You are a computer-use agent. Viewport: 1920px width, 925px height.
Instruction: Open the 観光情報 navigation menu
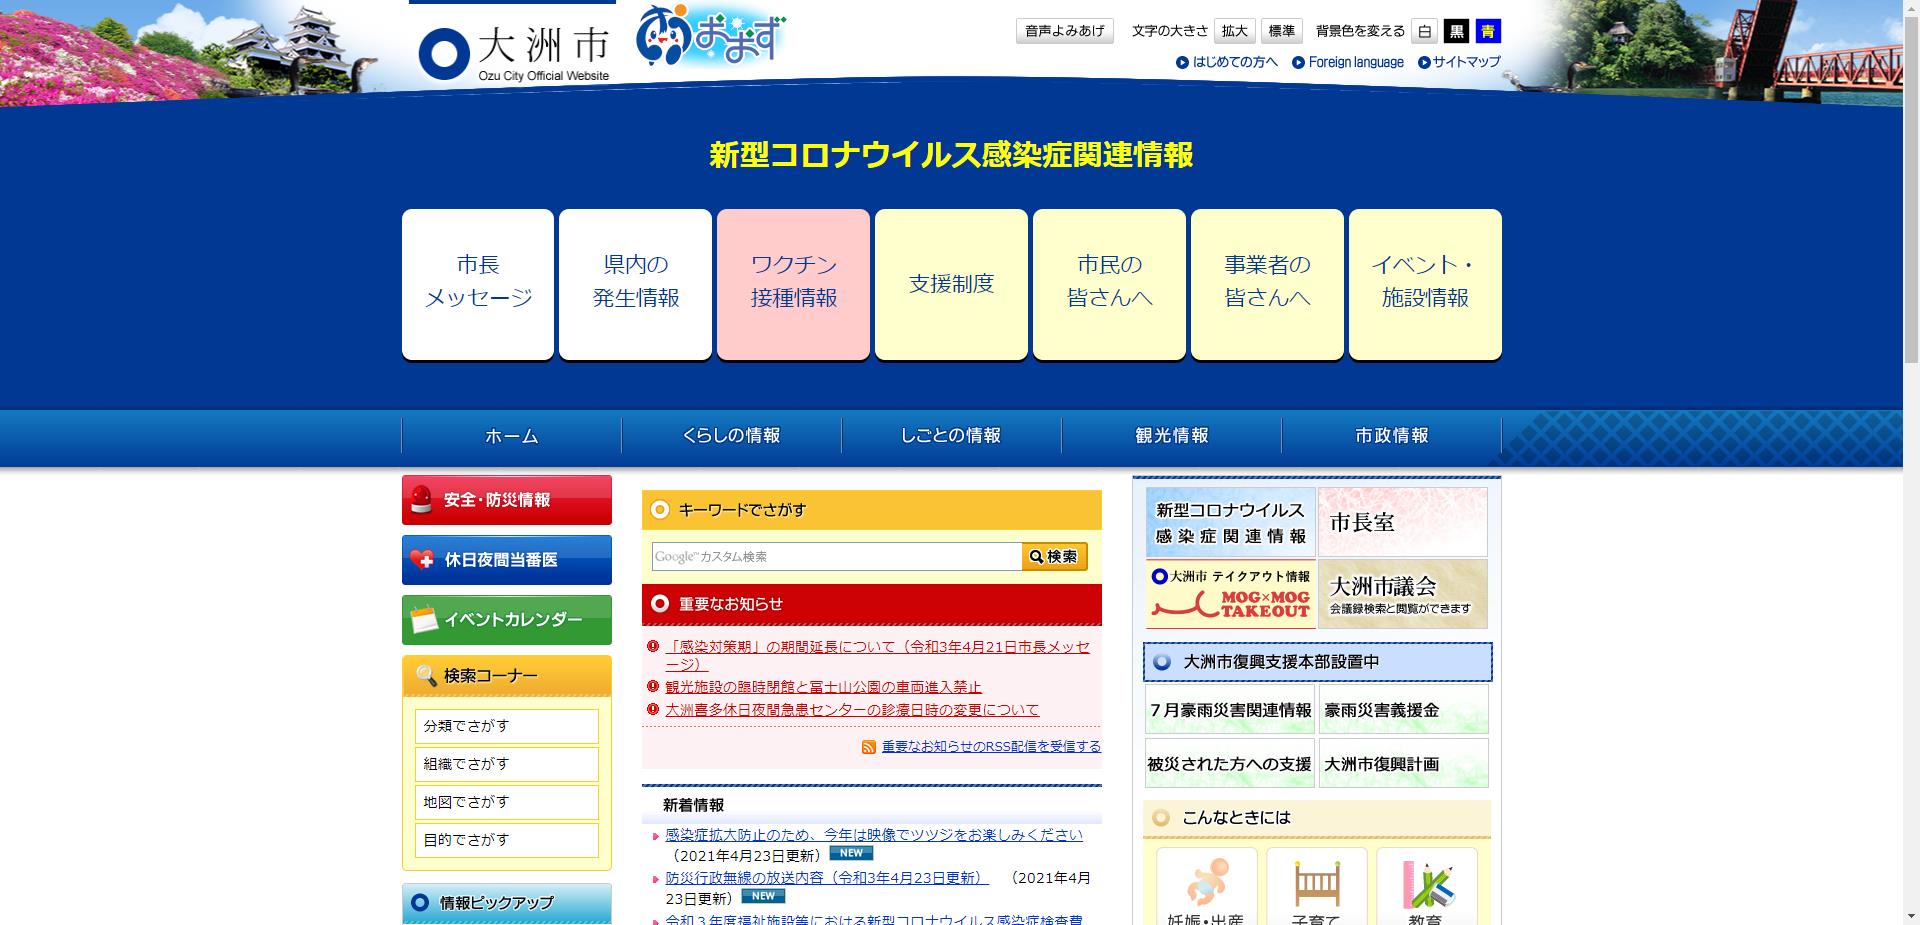(1170, 437)
